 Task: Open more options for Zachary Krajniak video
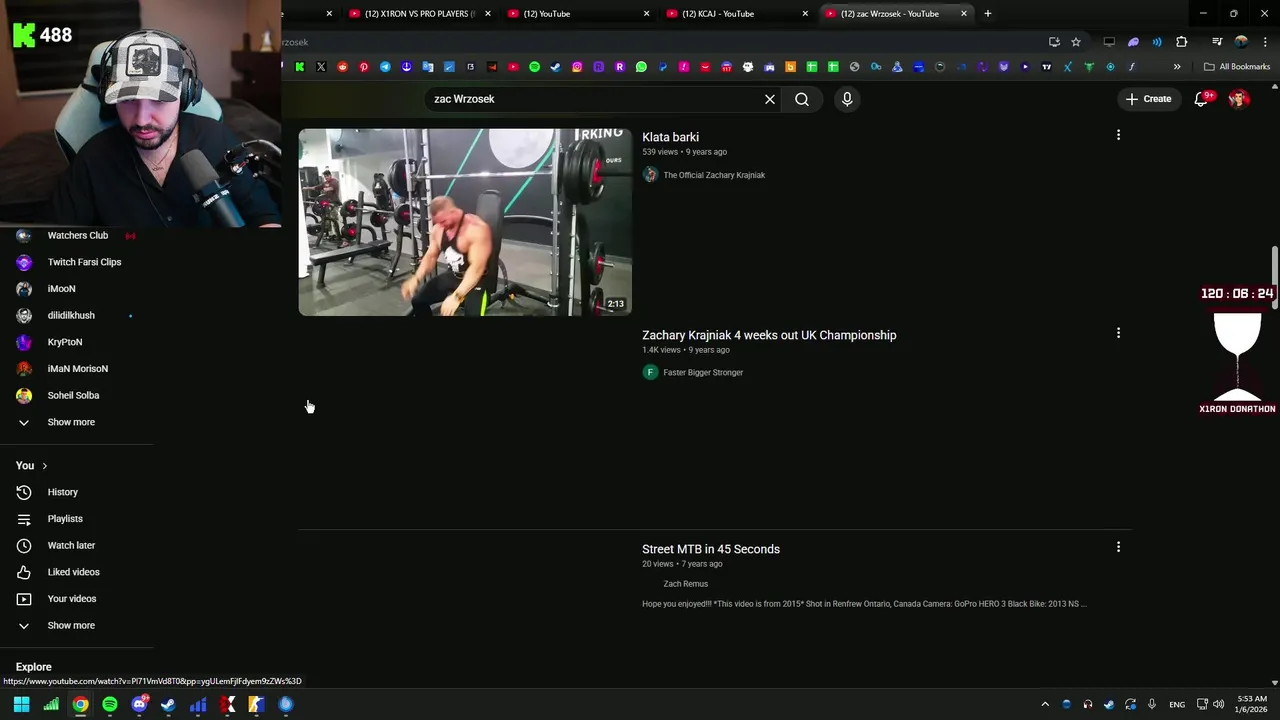point(1118,333)
